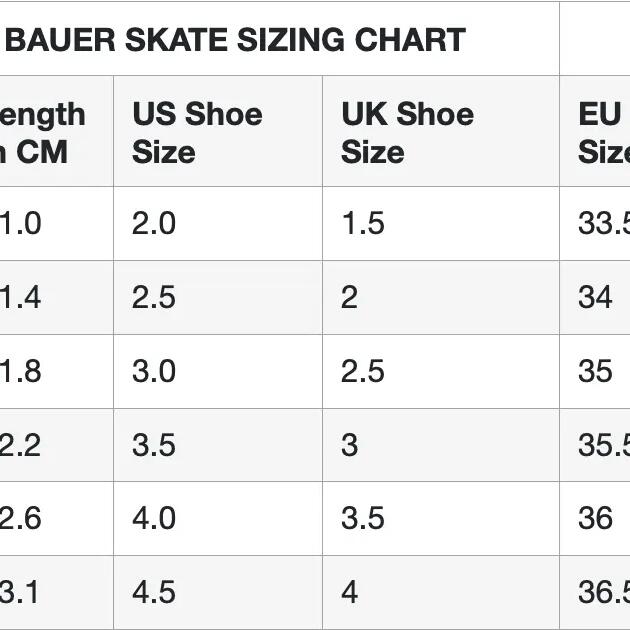Click UK shoe size 3.5 cell
The height and width of the screenshot is (630, 630).
(x=441, y=518)
